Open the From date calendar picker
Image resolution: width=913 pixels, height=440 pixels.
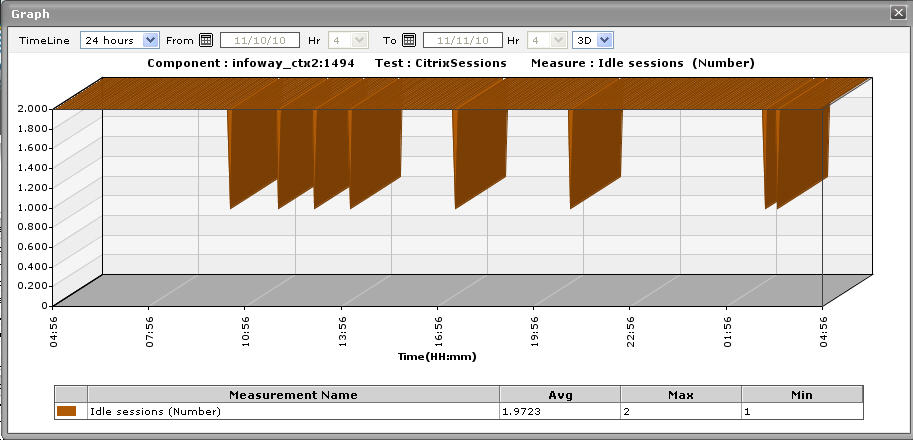pos(206,40)
